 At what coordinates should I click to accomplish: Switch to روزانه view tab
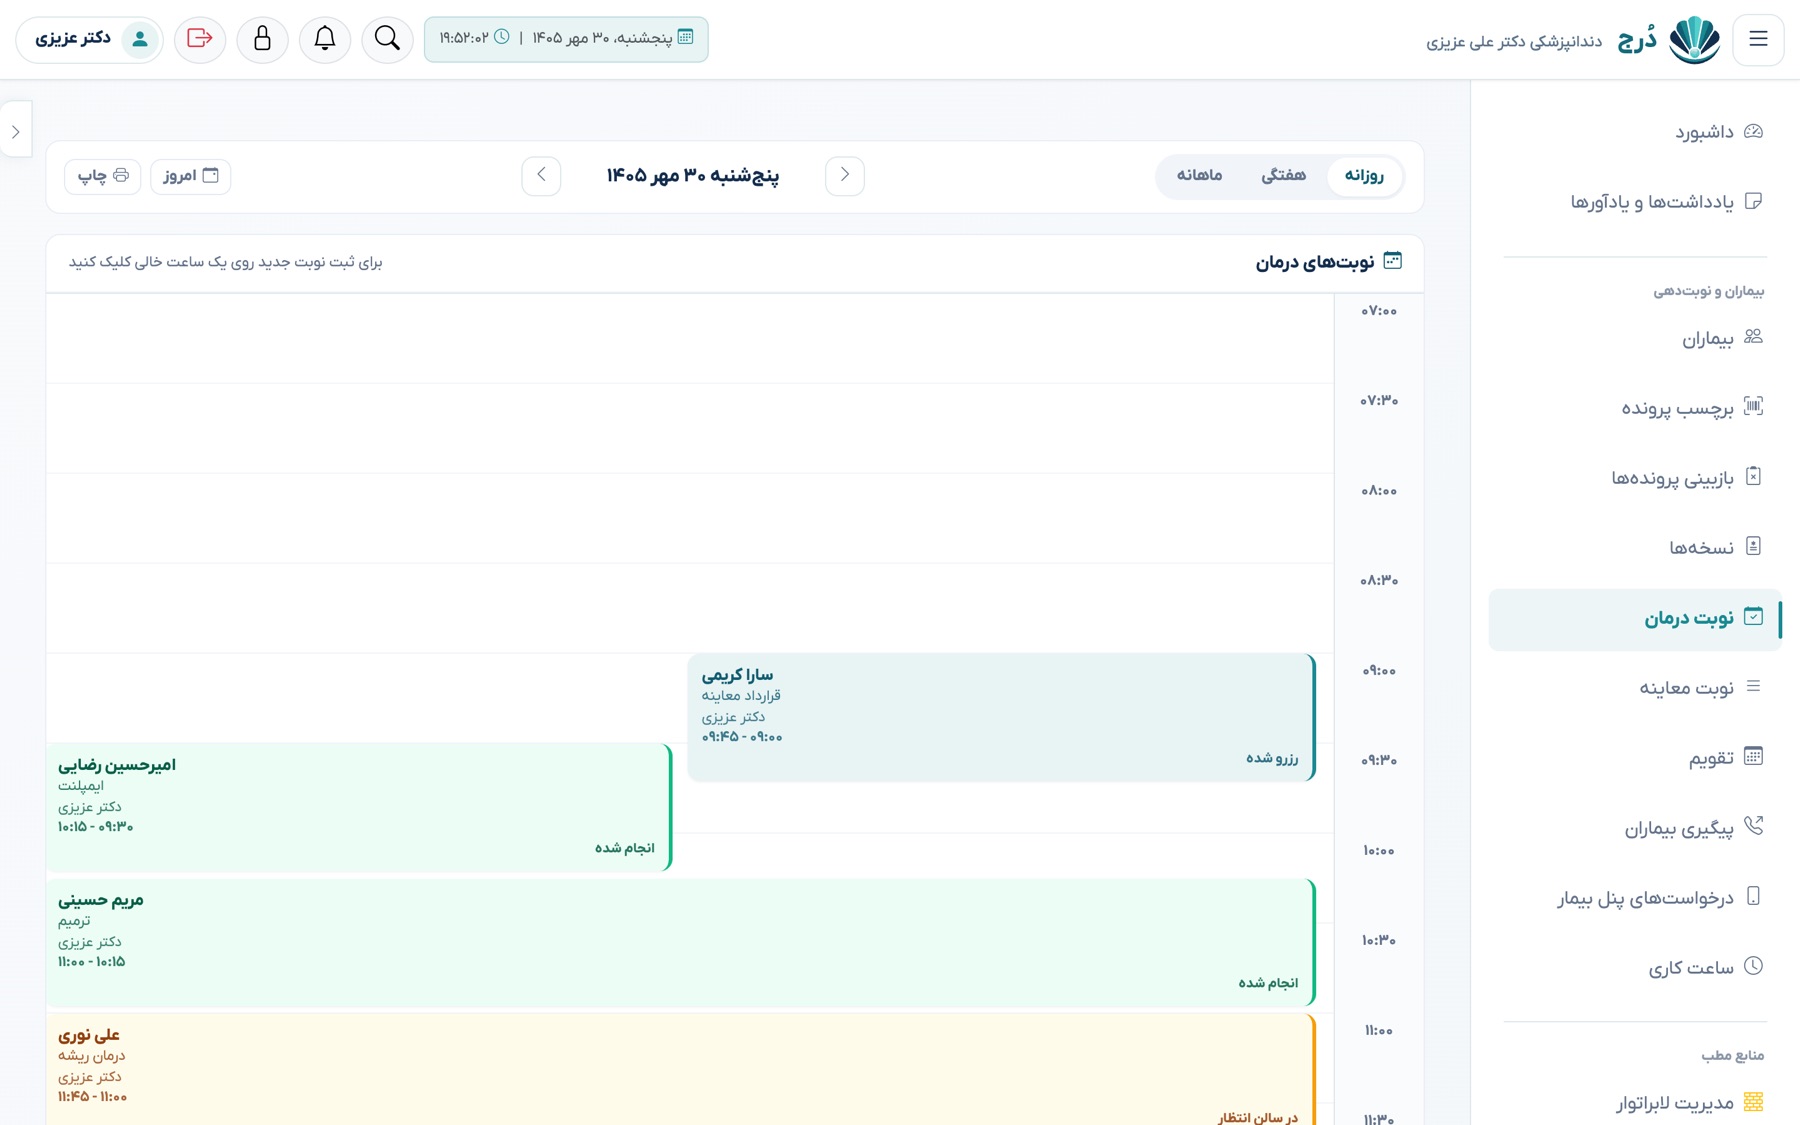(x=1364, y=176)
